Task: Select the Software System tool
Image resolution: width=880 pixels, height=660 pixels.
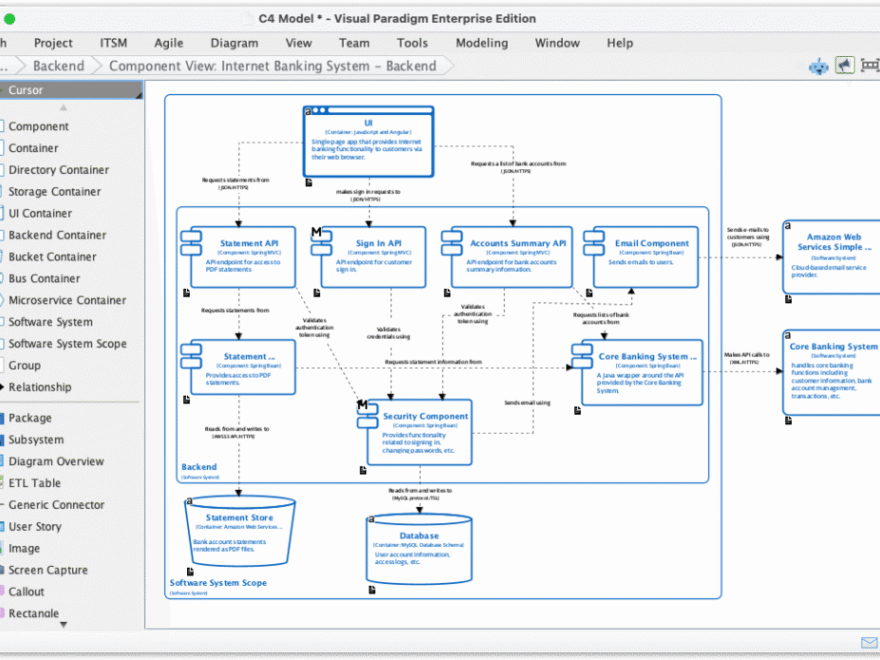Action: coord(47,321)
